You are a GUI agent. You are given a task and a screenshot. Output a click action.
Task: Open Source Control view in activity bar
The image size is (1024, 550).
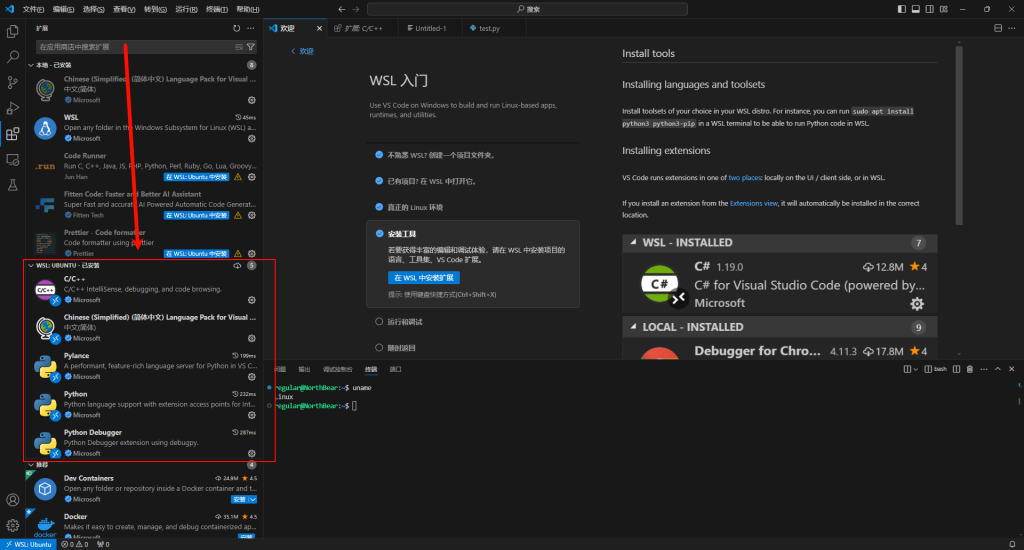click(x=13, y=83)
